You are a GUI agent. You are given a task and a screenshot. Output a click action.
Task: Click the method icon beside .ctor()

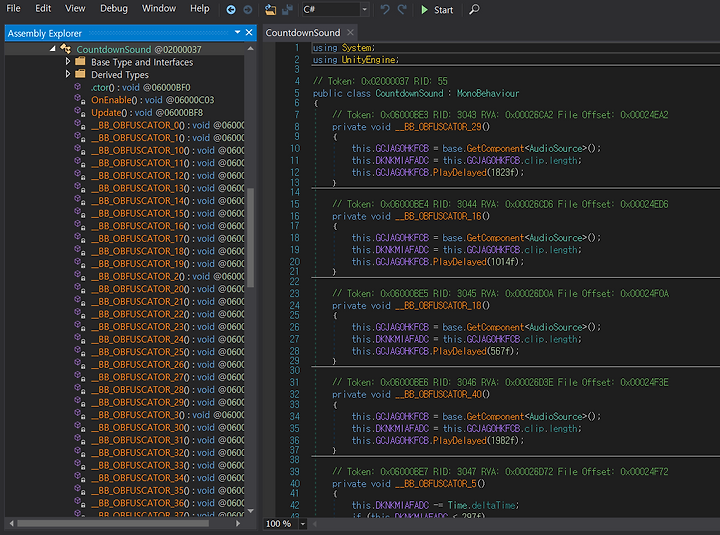78,87
